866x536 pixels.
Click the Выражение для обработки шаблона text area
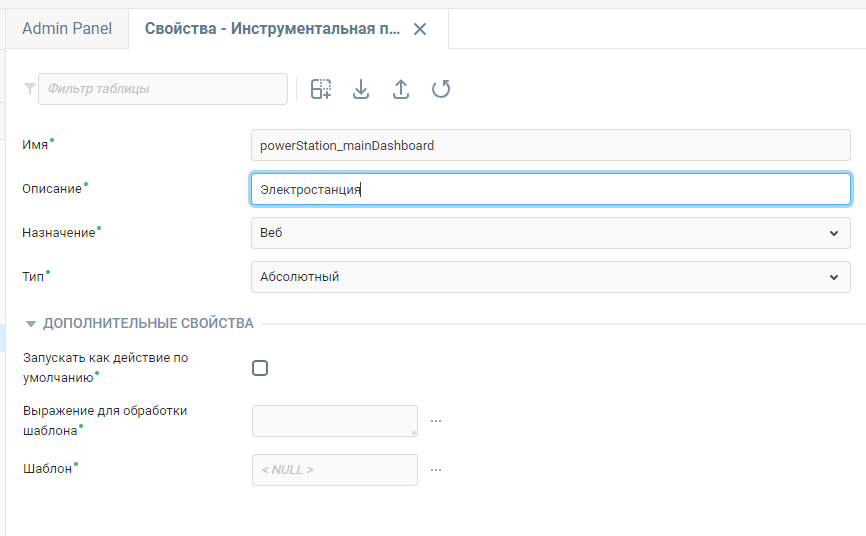point(334,421)
